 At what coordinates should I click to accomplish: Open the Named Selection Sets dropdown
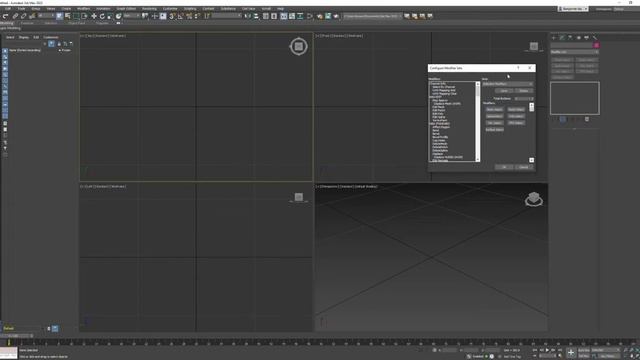point(227,16)
